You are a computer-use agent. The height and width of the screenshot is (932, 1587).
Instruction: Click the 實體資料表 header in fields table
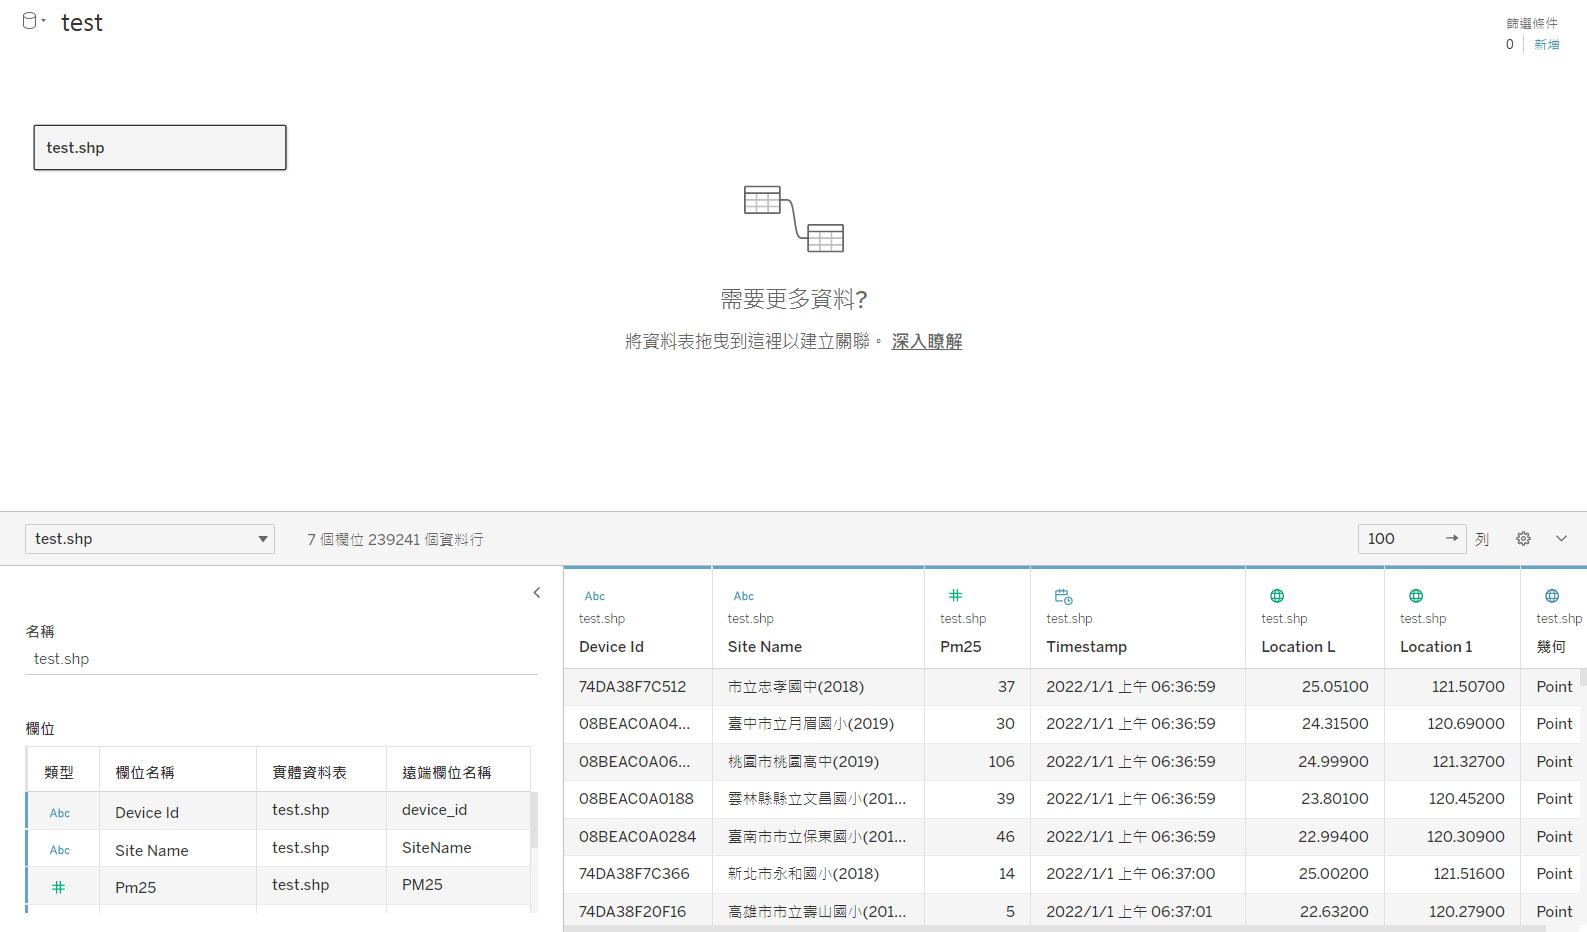309,772
